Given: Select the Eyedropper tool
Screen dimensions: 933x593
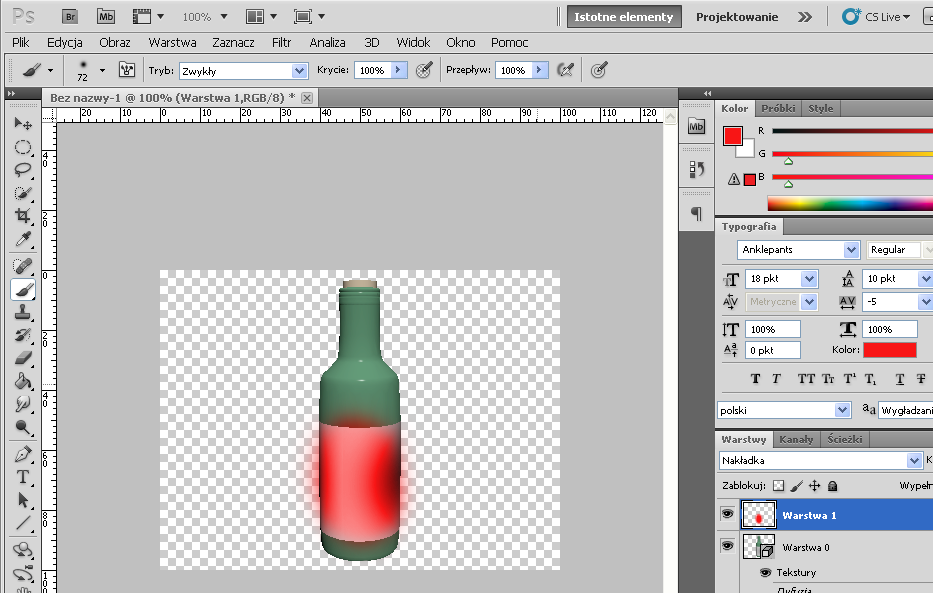Looking at the screenshot, I should pos(23,239).
